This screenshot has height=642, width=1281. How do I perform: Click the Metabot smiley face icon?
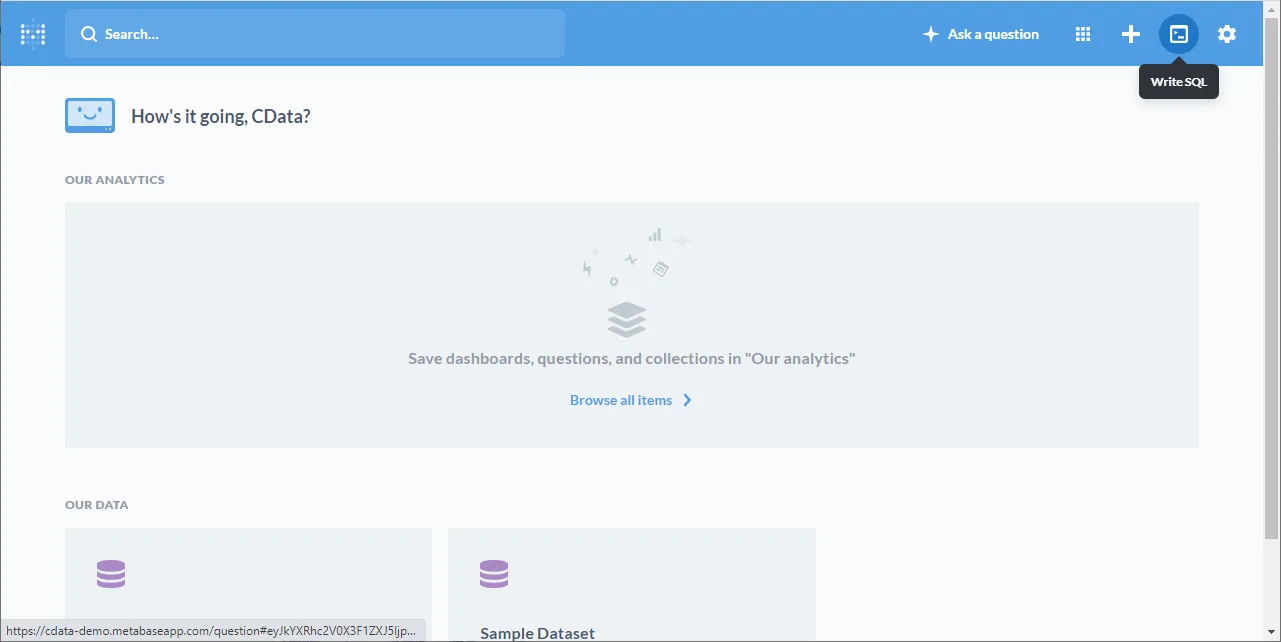(x=90, y=115)
